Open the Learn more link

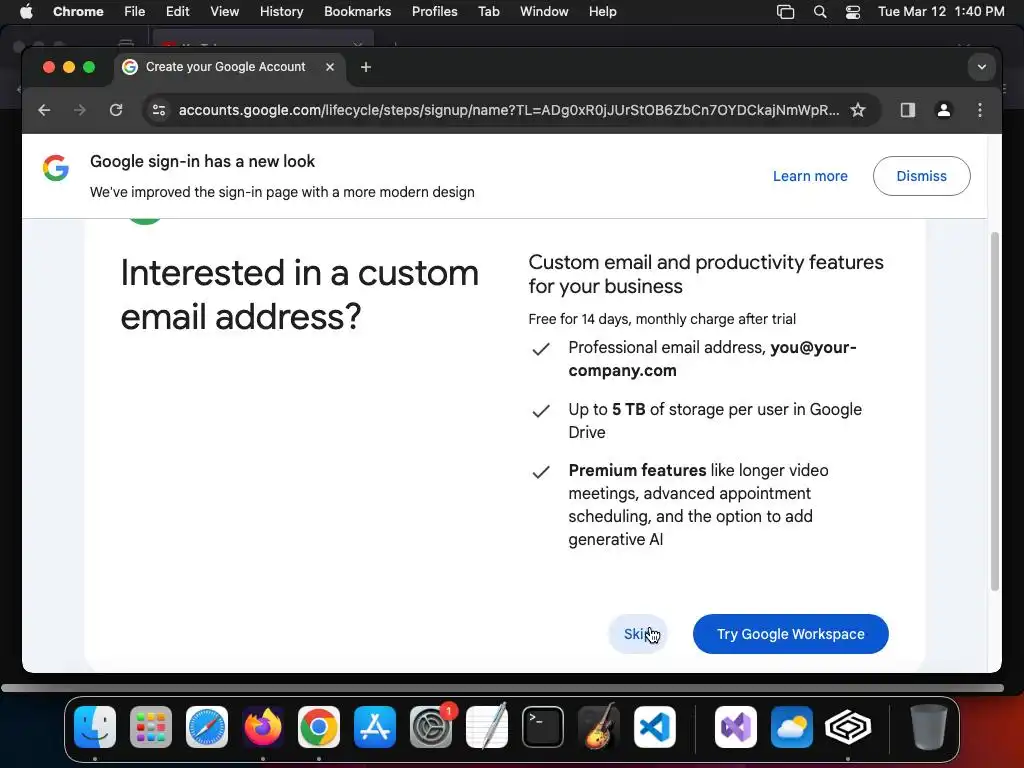[x=810, y=176]
